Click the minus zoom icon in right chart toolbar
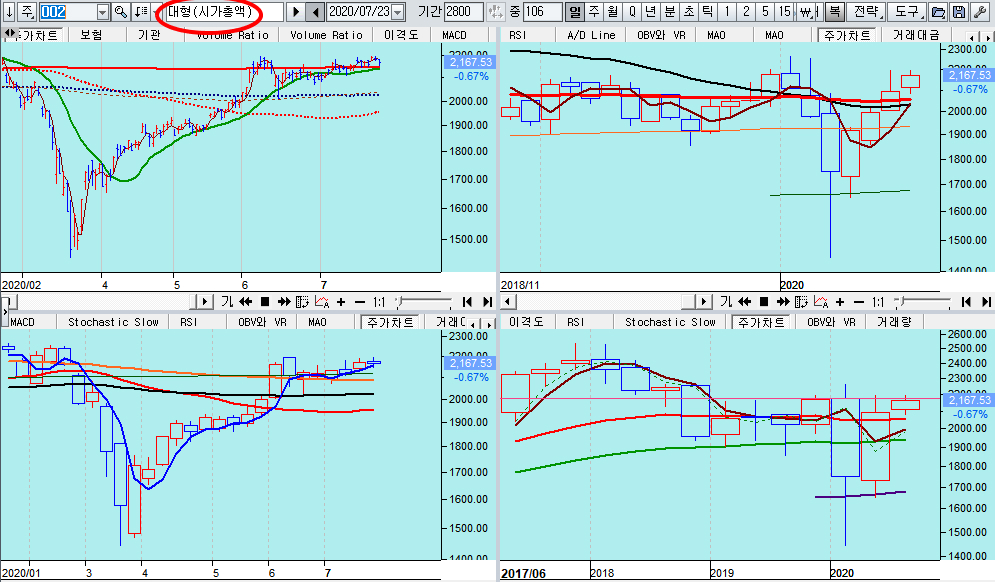The image size is (995, 582). (x=859, y=301)
